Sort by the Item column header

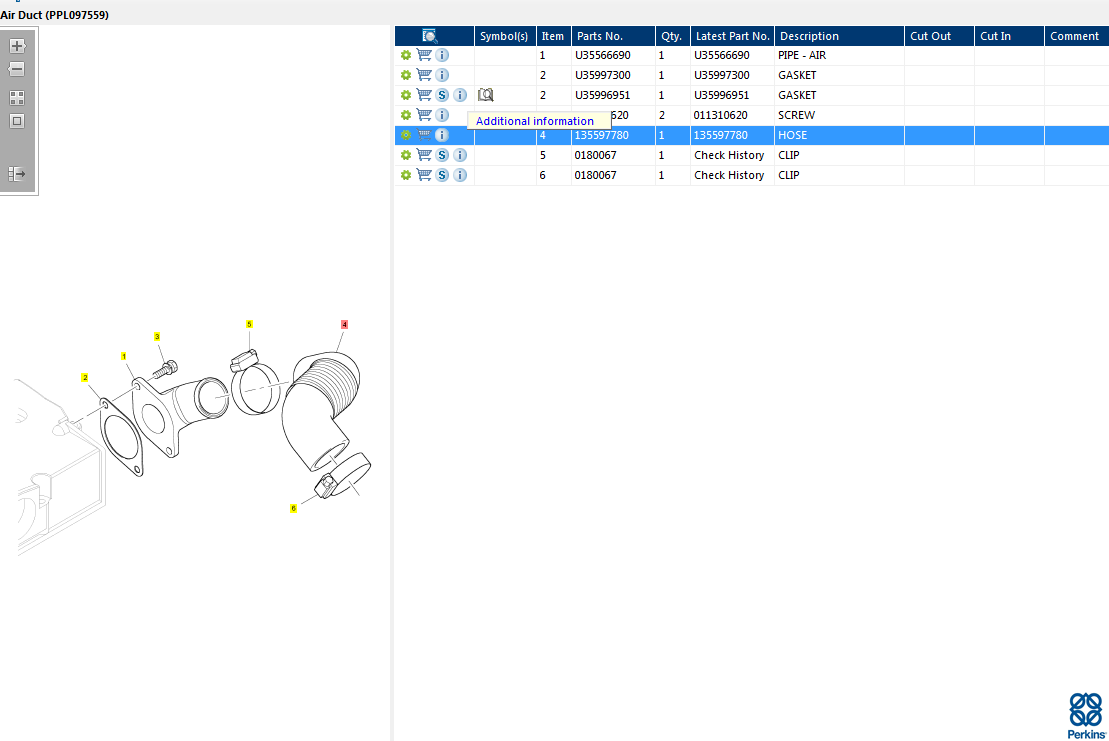pyautogui.click(x=554, y=36)
